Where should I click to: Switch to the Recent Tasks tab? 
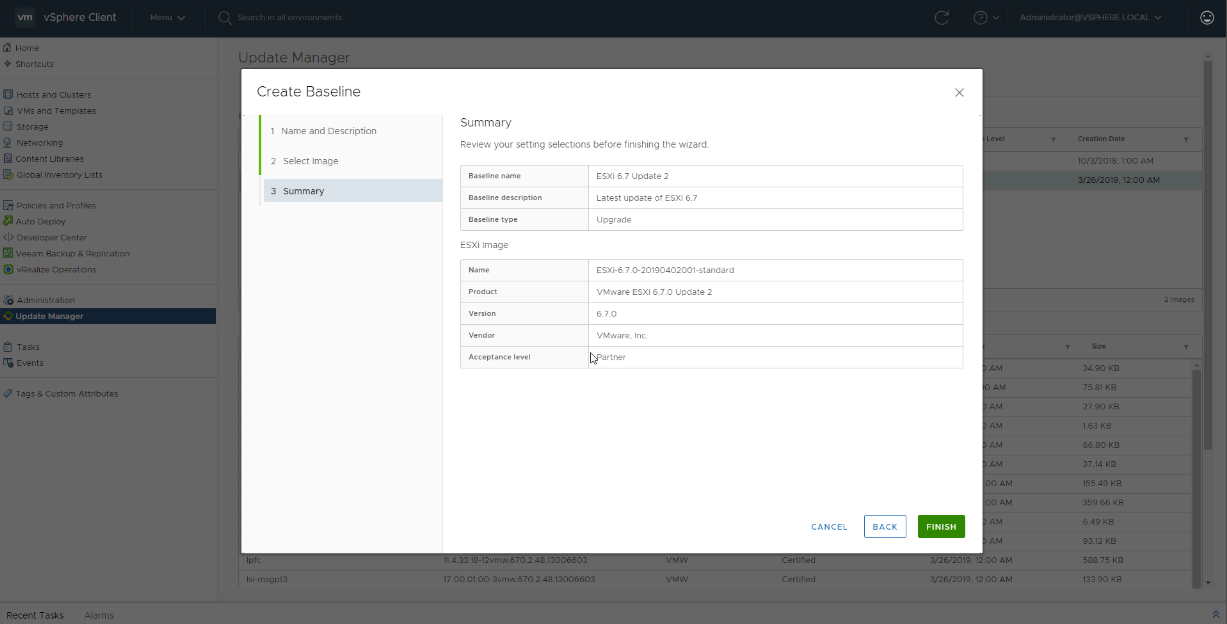(x=35, y=615)
